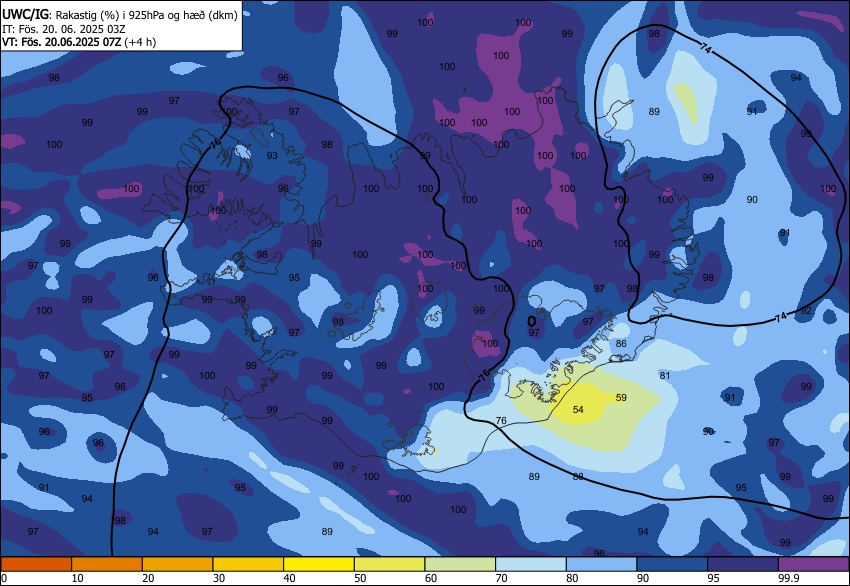The width and height of the screenshot is (850, 586).
Task: Click the '60' tick label on the color scale
Action: [x=431, y=578]
